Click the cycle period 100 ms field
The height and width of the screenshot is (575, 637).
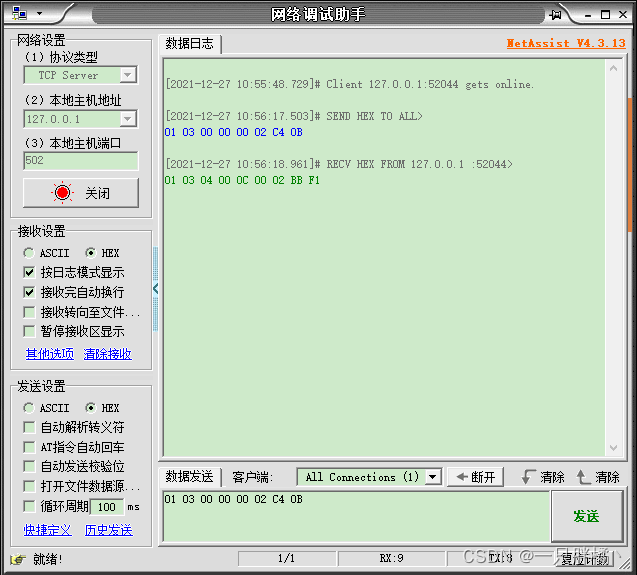(107, 507)
